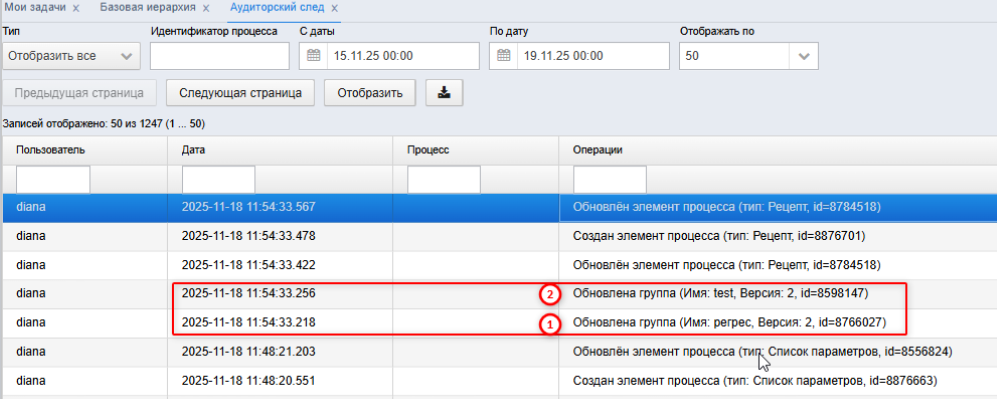Click the С даты field 15.11.25 00:00
Viewport: 997px width, 399px height.
(x=402, y=56)
